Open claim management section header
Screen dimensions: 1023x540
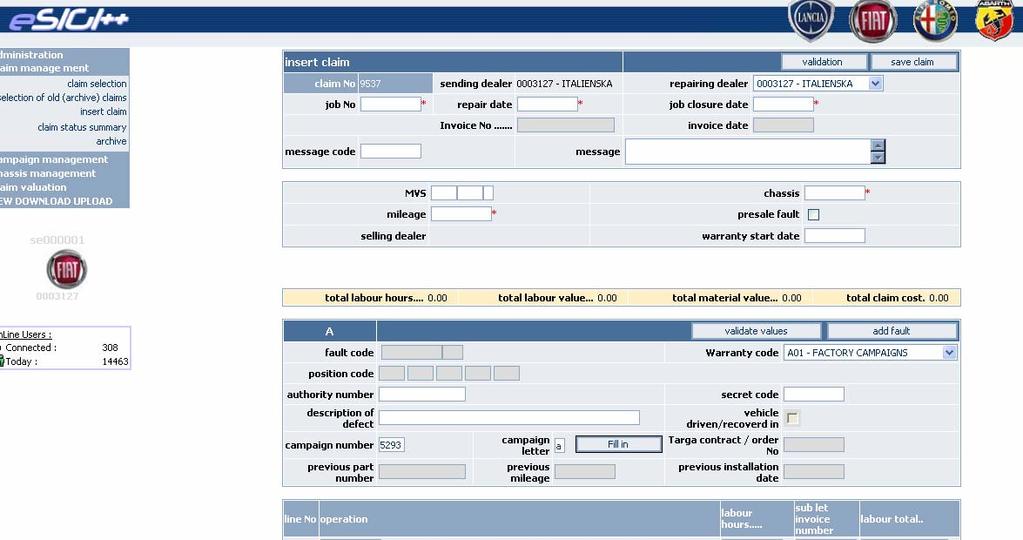point(44,68)
